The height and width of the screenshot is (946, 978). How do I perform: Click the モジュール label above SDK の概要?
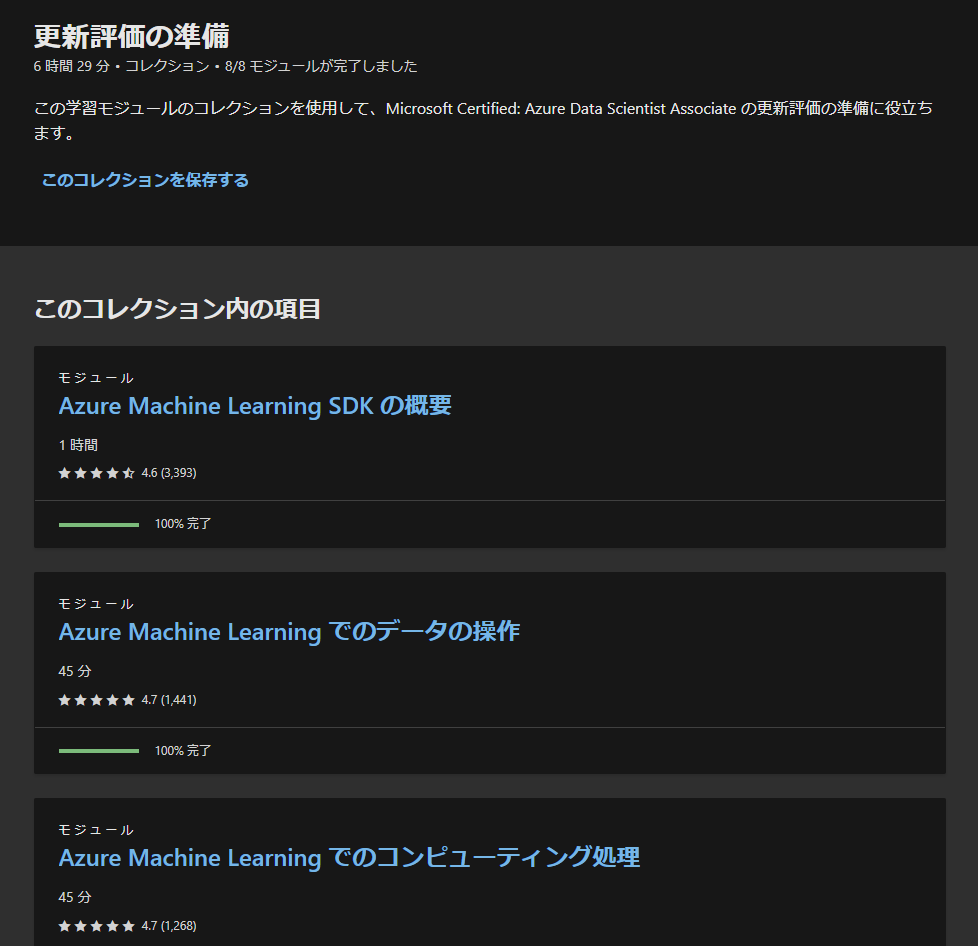(96, 378)
